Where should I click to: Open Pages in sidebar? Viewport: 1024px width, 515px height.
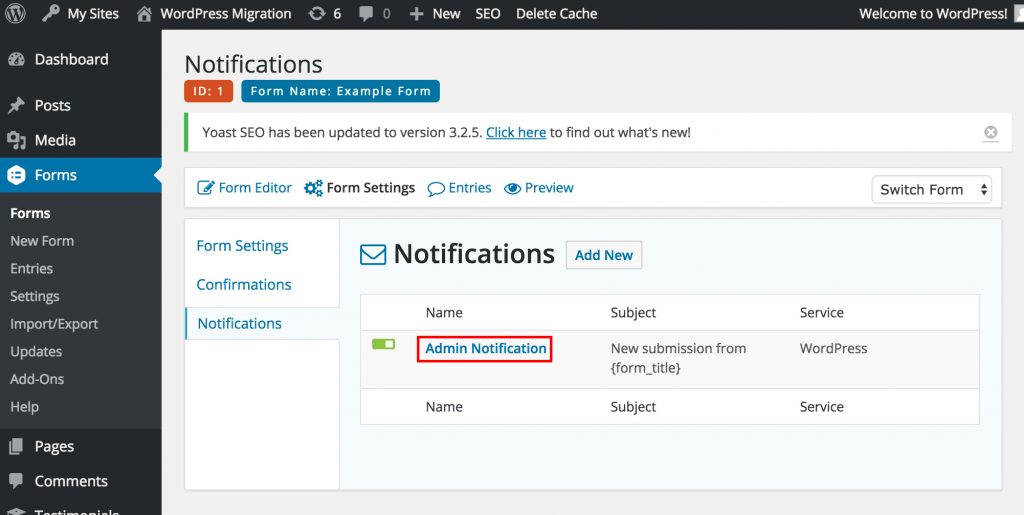(x=54, y=446)
